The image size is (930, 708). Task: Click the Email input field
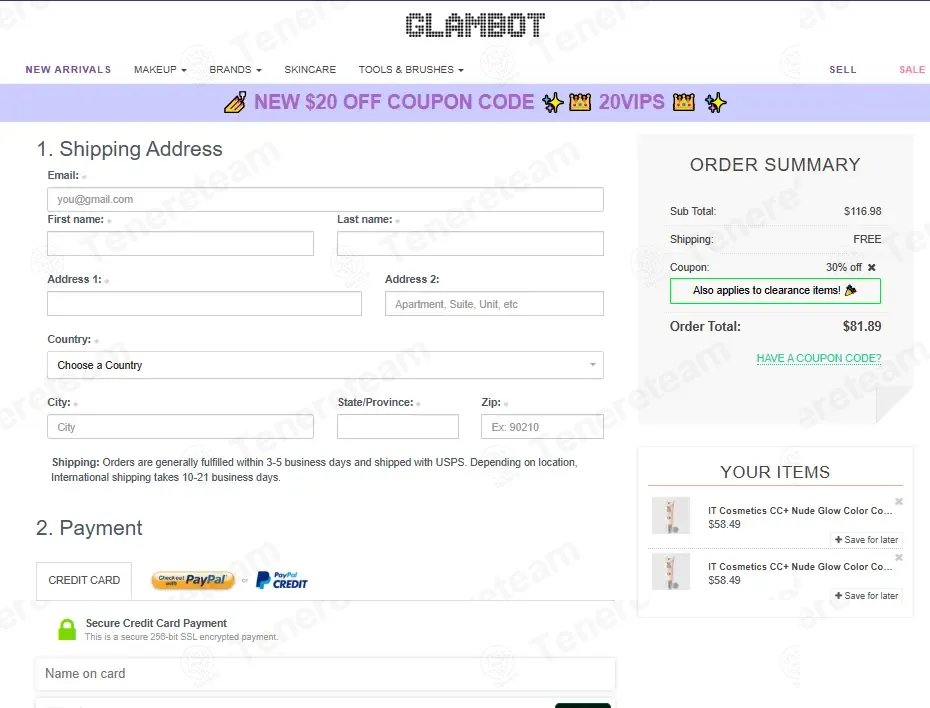point(325,199)
